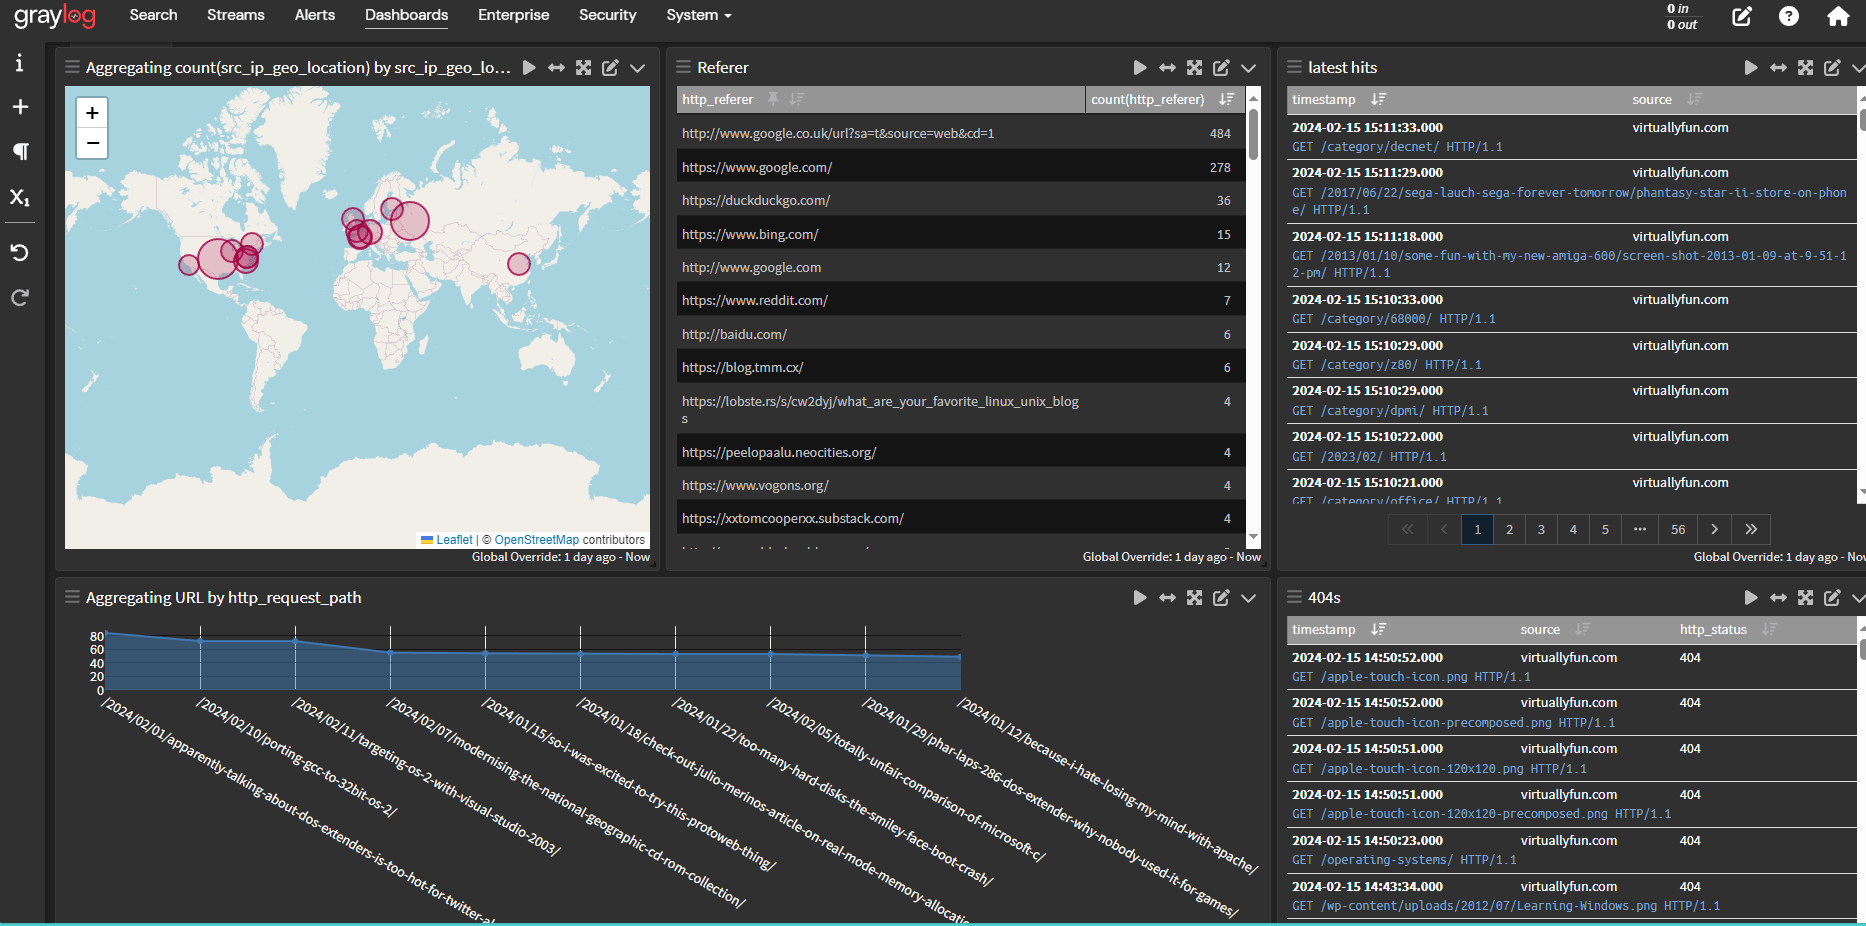Open the help question mark icon
The image size is (1866, 926).
tap(1789, 16)
